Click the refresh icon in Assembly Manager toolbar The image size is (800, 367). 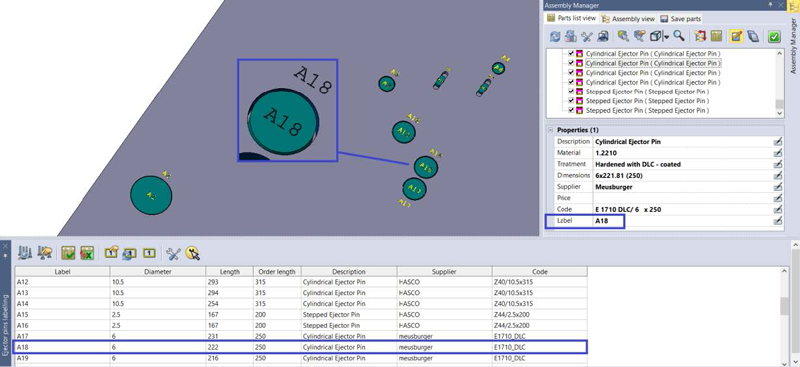coord(555,36)
